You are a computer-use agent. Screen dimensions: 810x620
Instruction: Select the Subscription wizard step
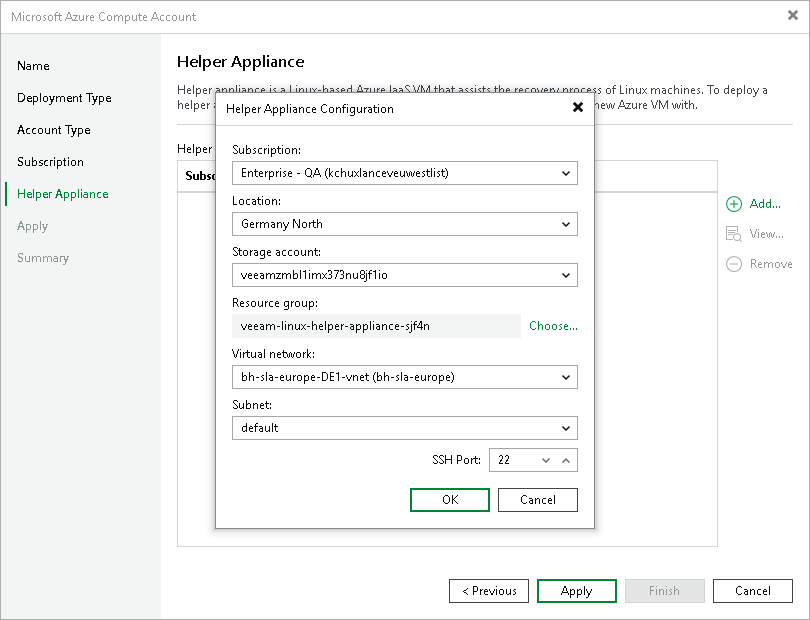pos(50,162)
